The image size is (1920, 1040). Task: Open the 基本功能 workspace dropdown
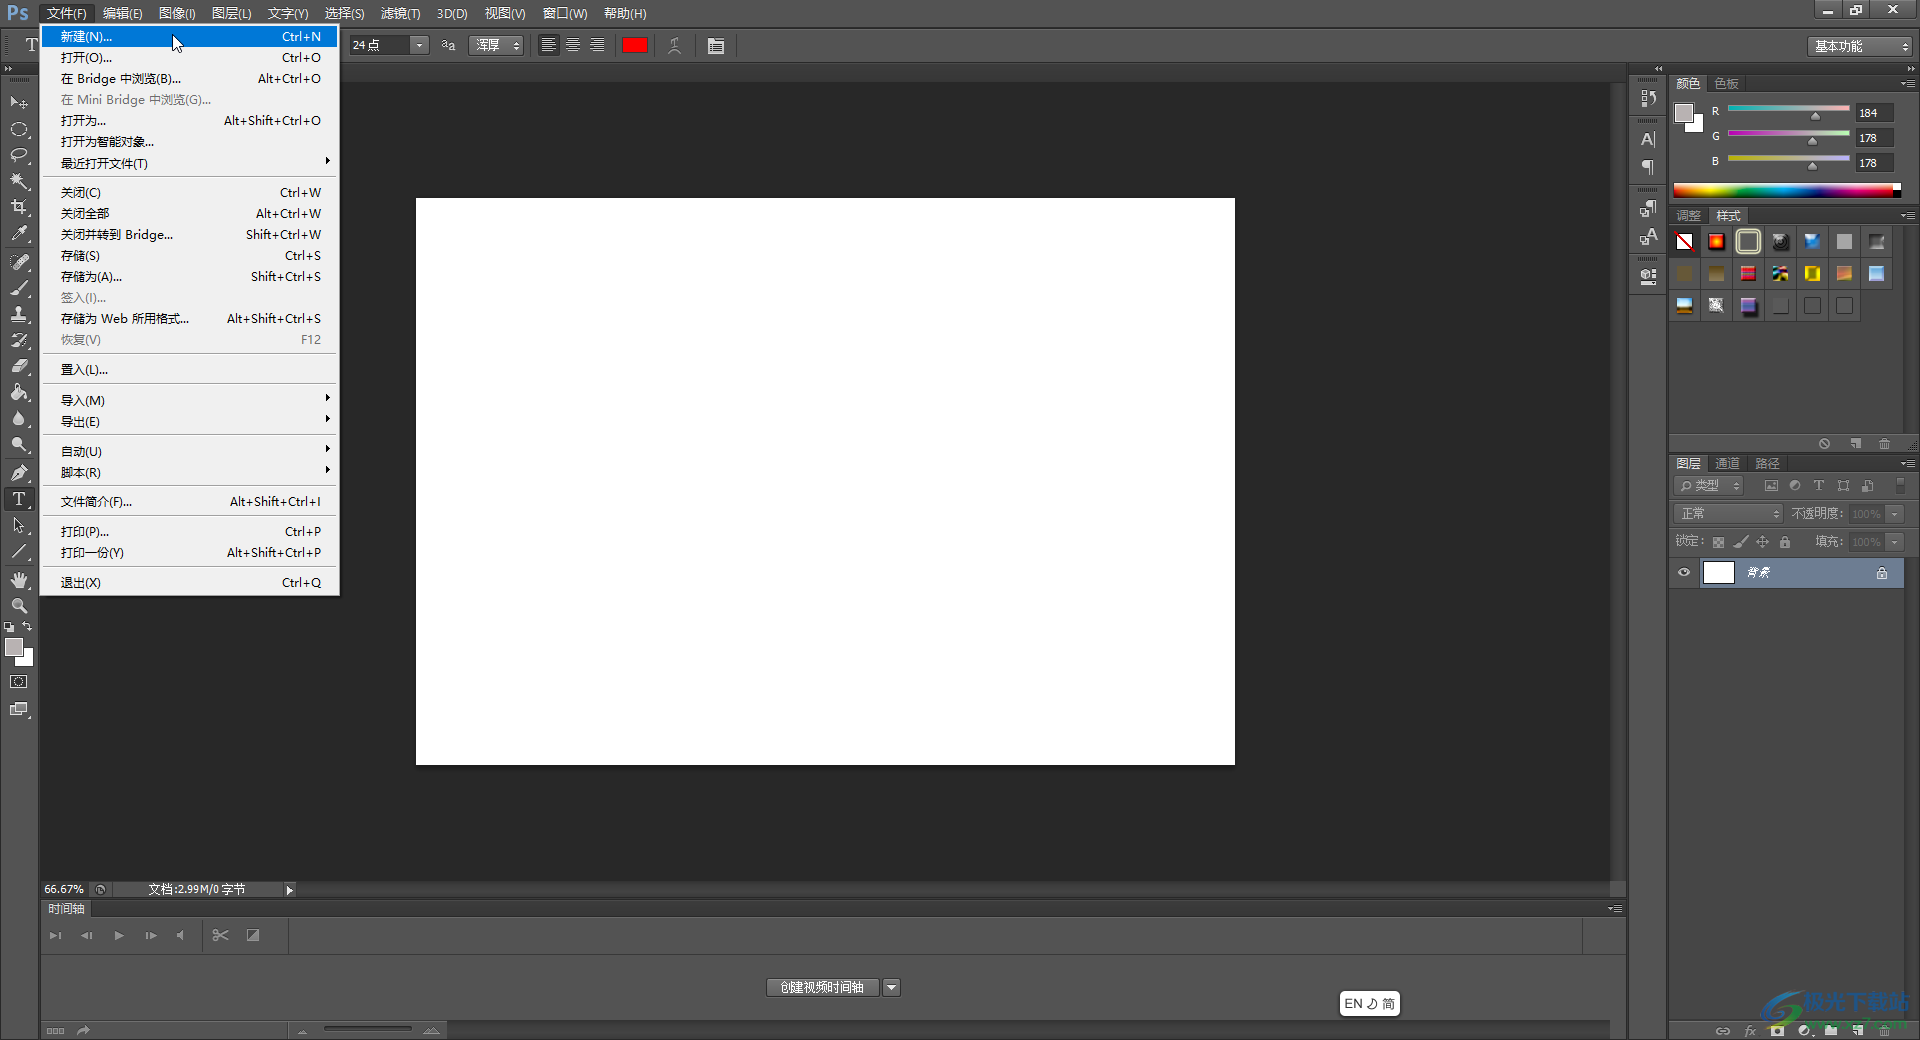pos(1860,46)
